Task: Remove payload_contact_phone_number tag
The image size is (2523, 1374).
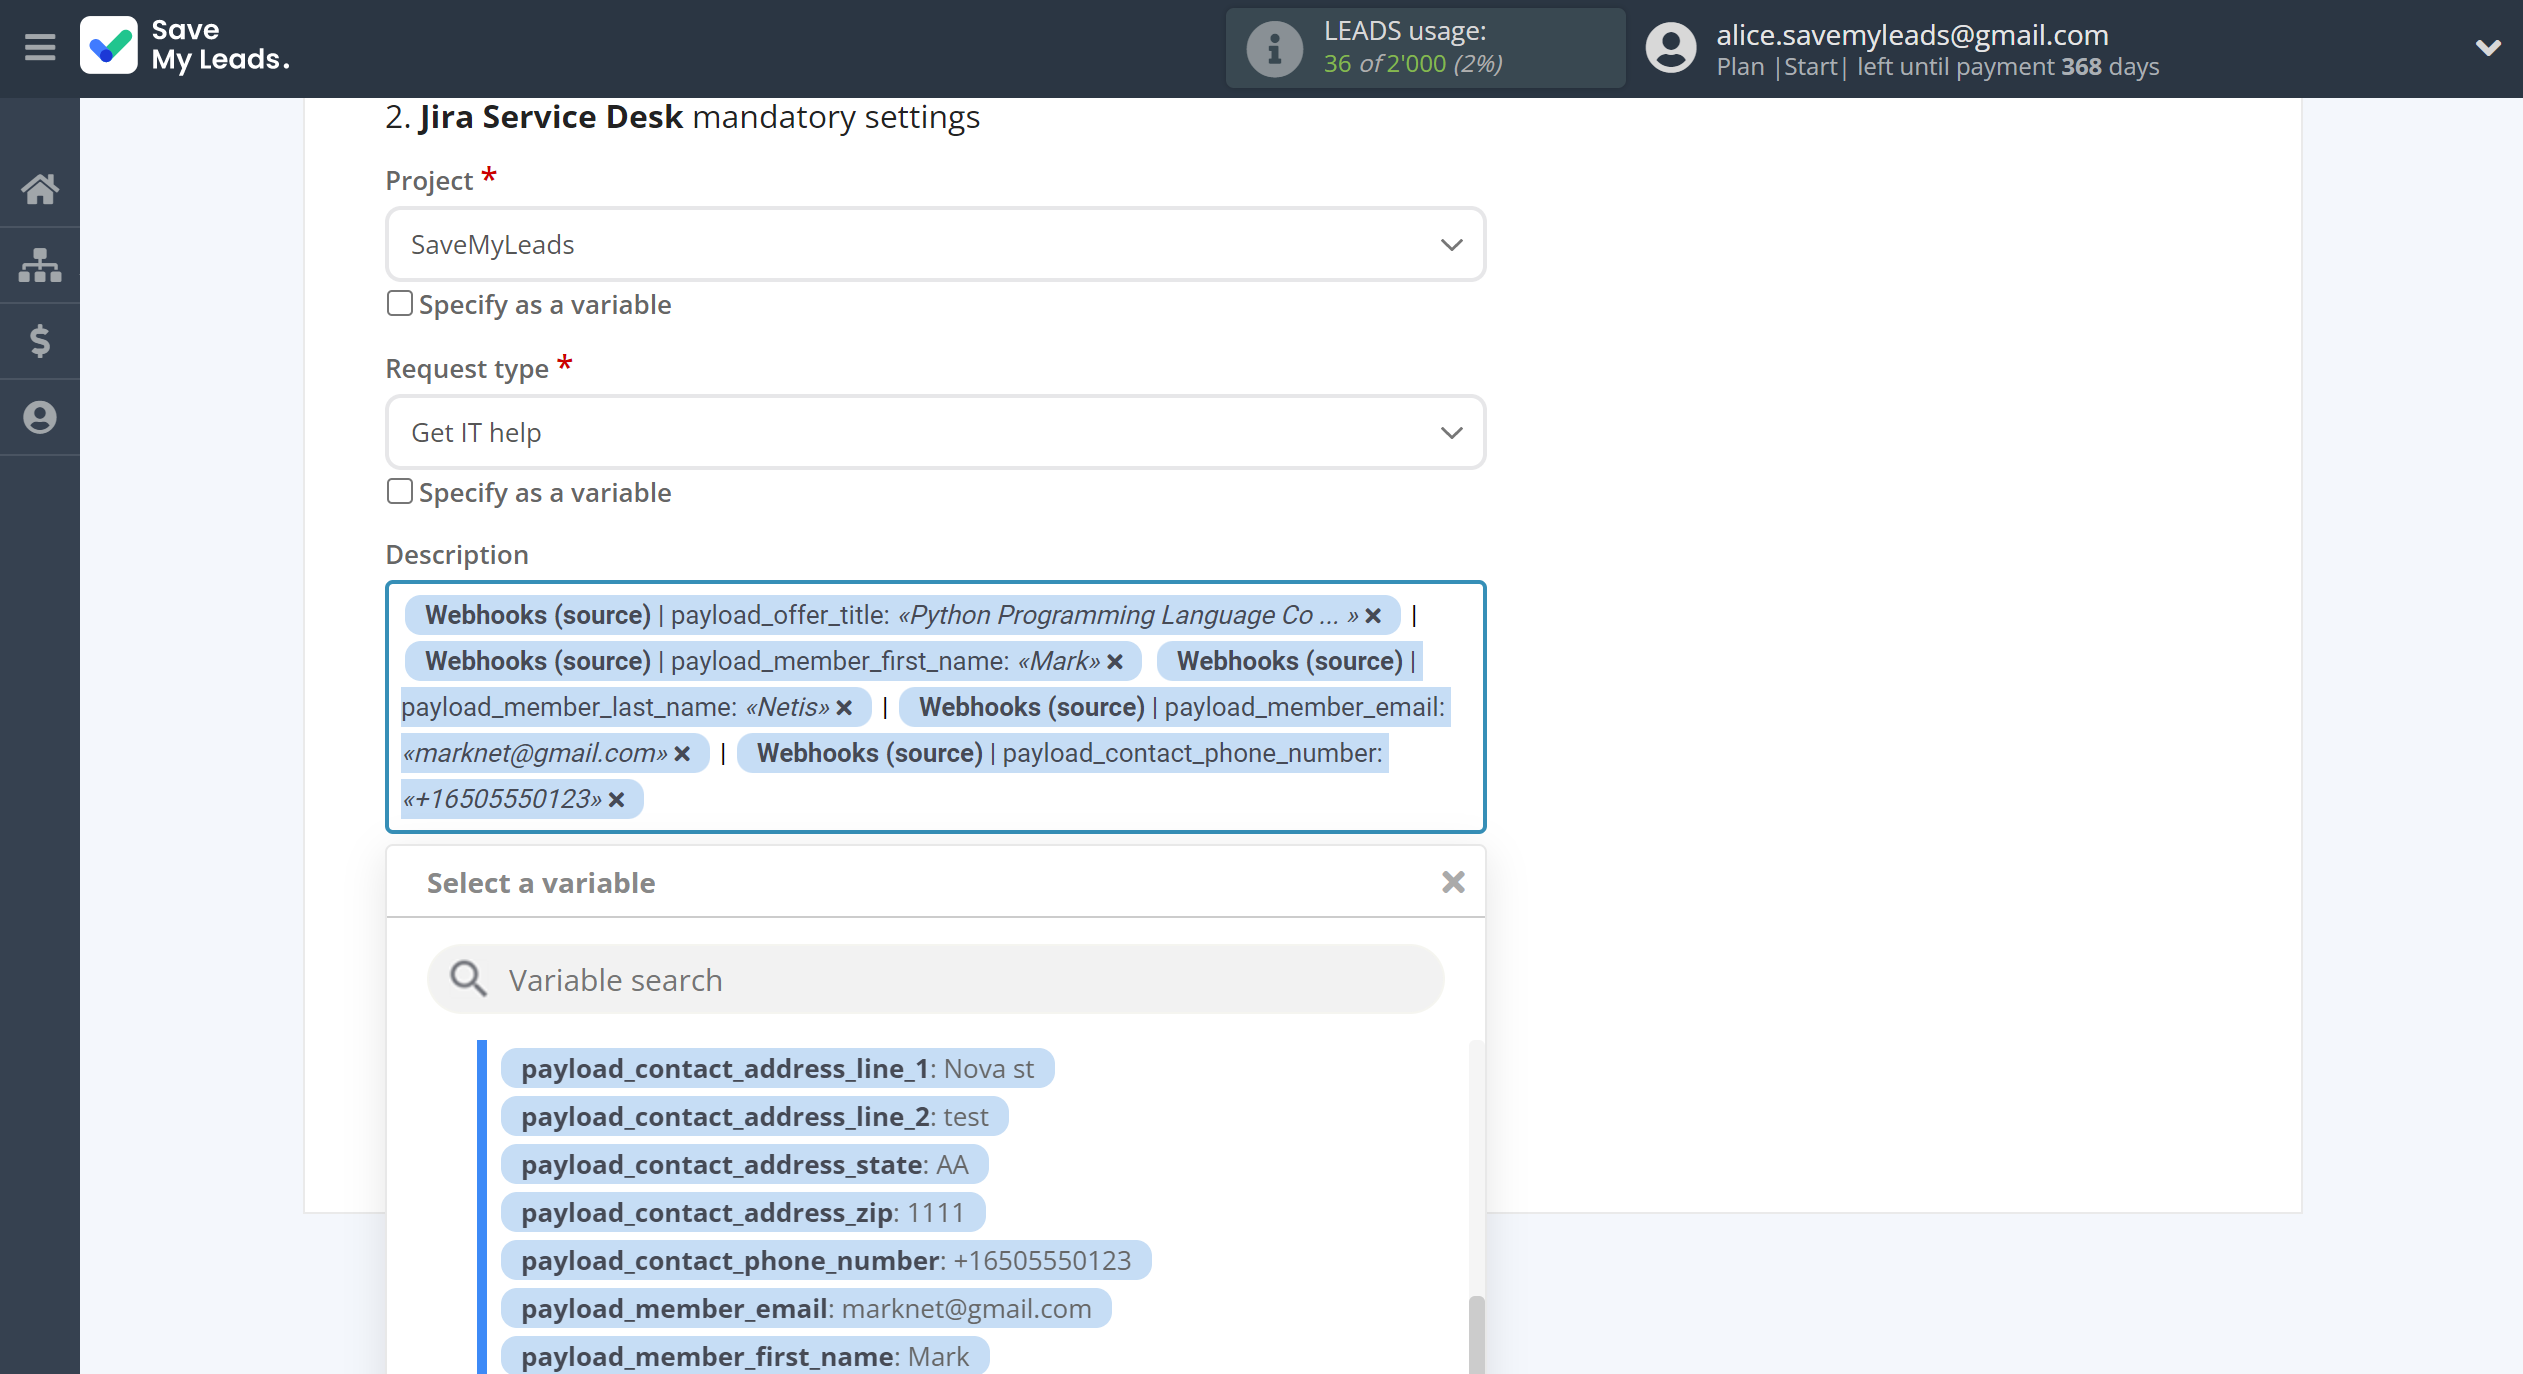Action: pos(616,799)
